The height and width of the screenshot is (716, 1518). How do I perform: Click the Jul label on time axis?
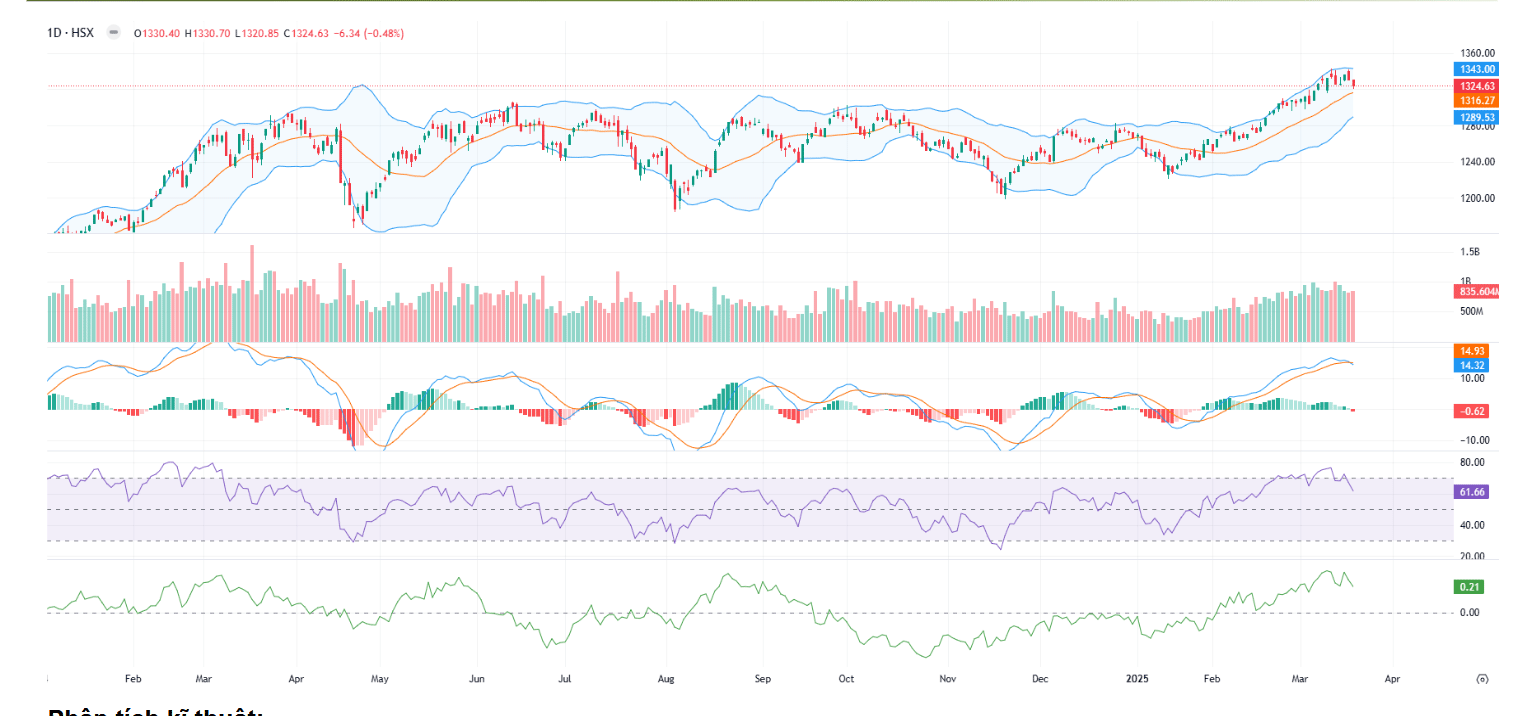[565, 679]
